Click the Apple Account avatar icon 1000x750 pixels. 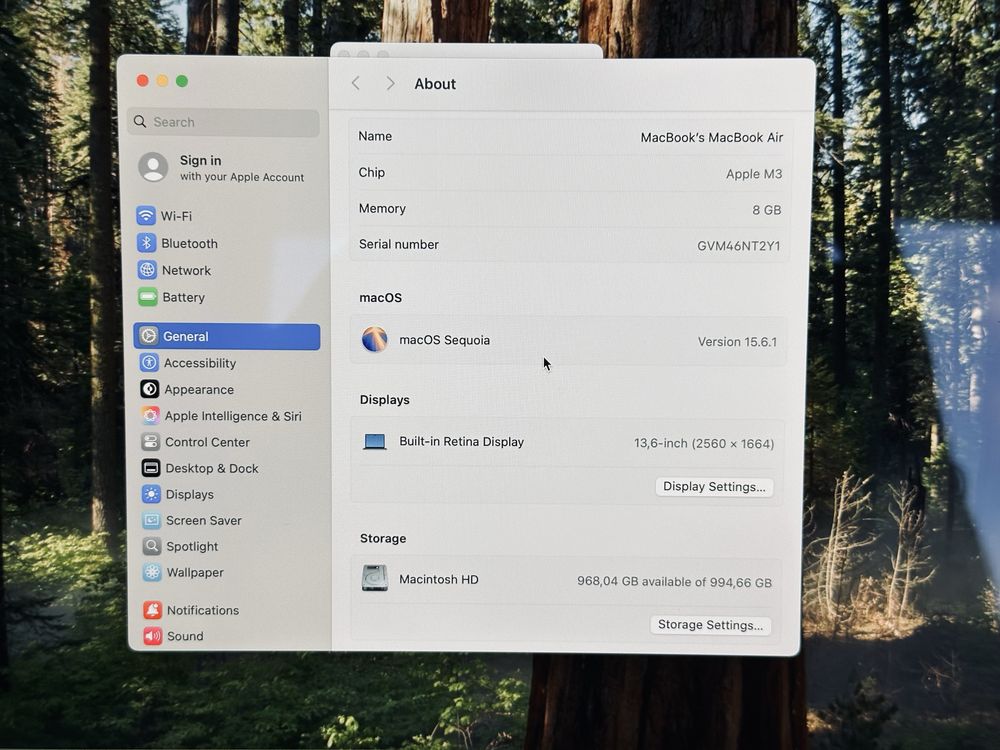[154, 168]
